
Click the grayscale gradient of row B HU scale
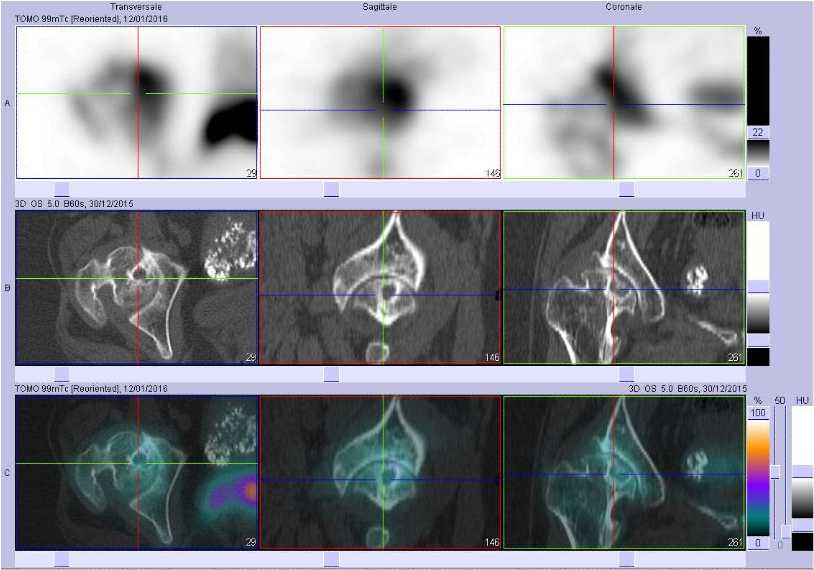pyautogui.click(x=758, y=313)
